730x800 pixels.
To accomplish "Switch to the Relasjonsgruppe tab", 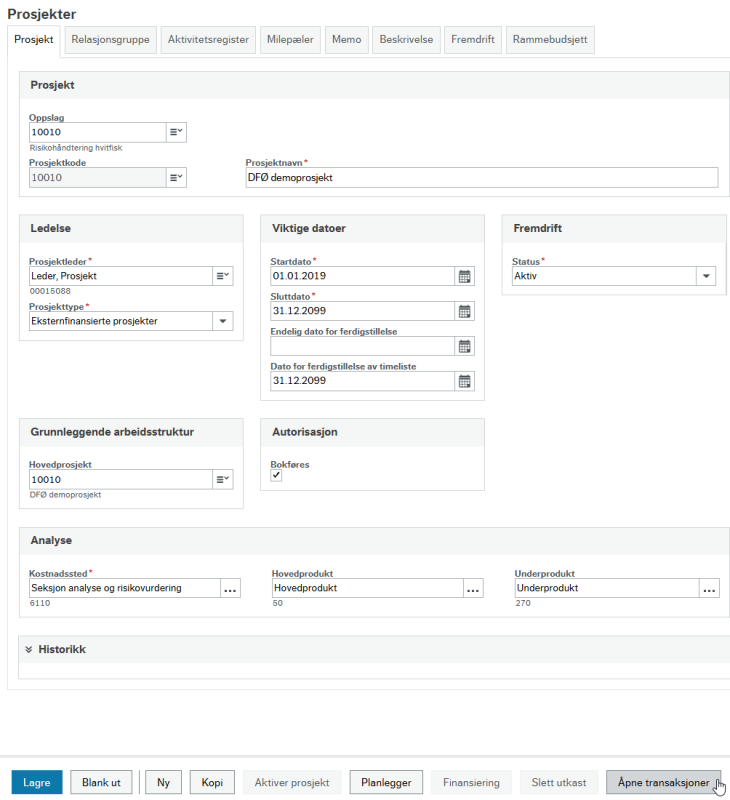I will pyautogui.click(x=110, y=40).
